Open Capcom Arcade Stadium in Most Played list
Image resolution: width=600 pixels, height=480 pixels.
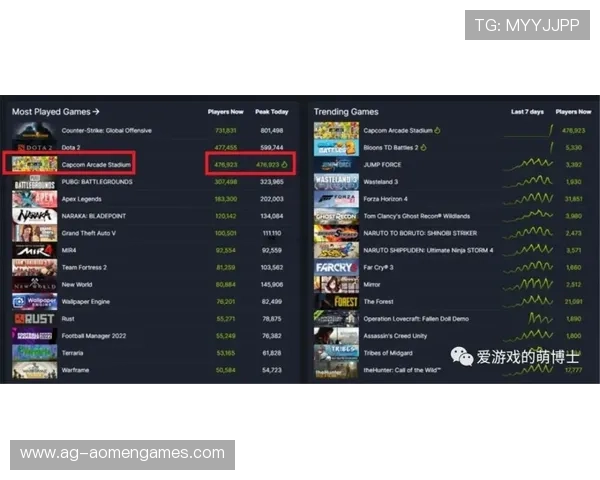click(x=96, y=164)
